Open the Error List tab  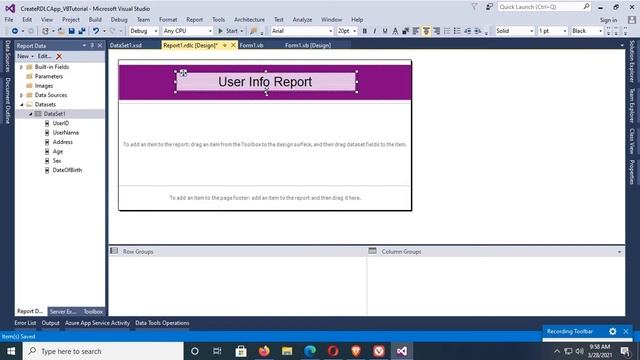(25, 323)
